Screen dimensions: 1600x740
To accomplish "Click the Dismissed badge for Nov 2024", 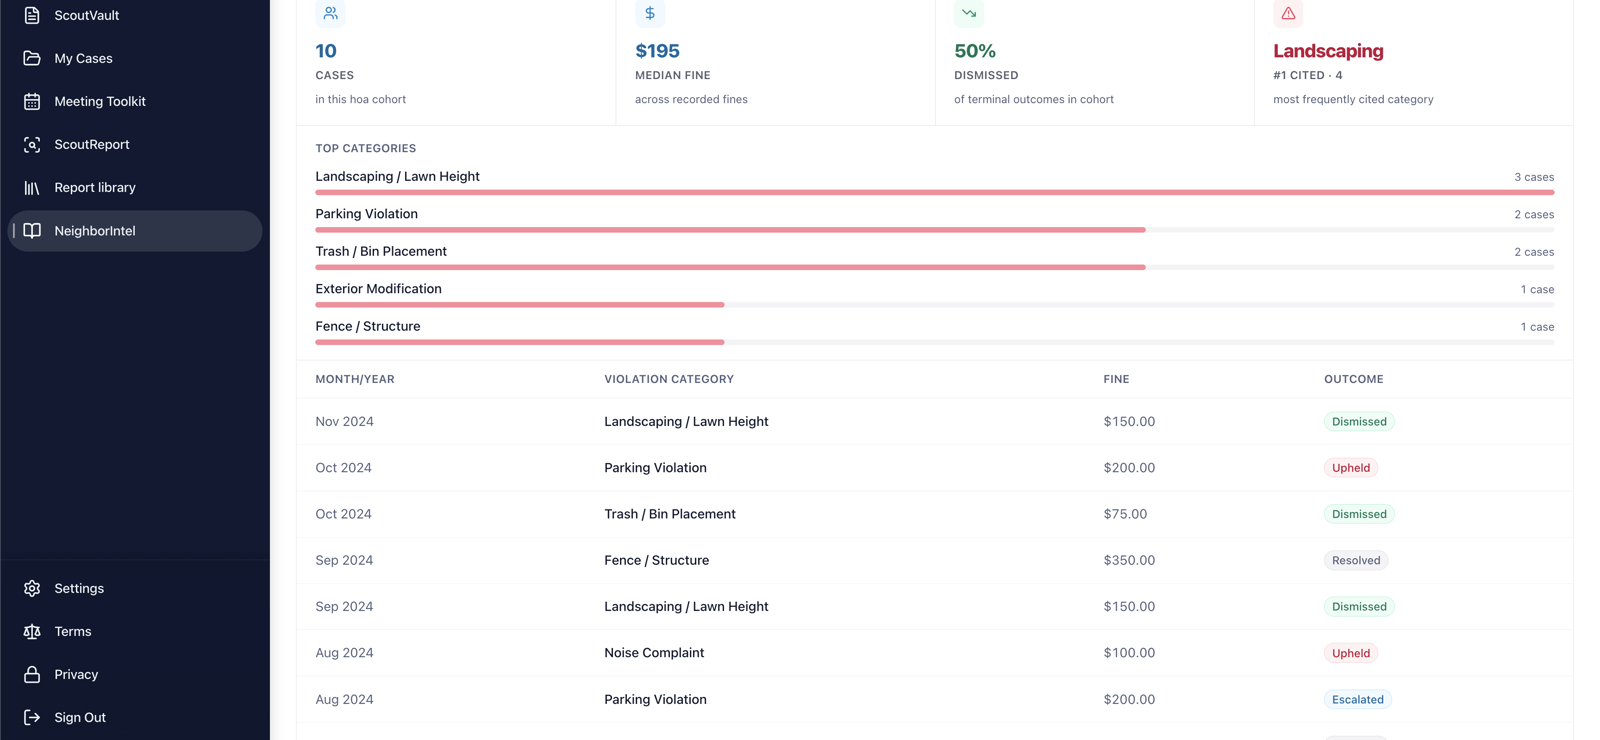I will [x=1359, y=421].
